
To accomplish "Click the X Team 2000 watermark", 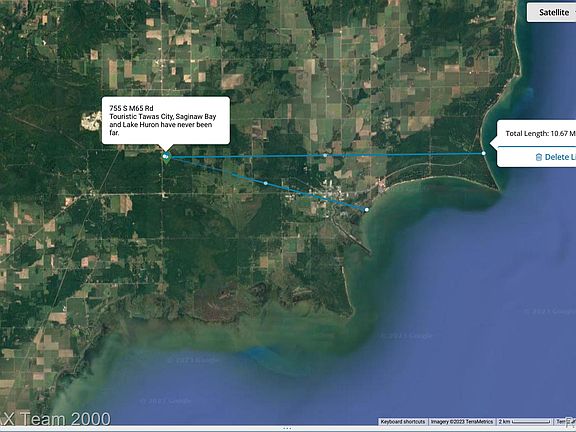I will coord(56,419).
